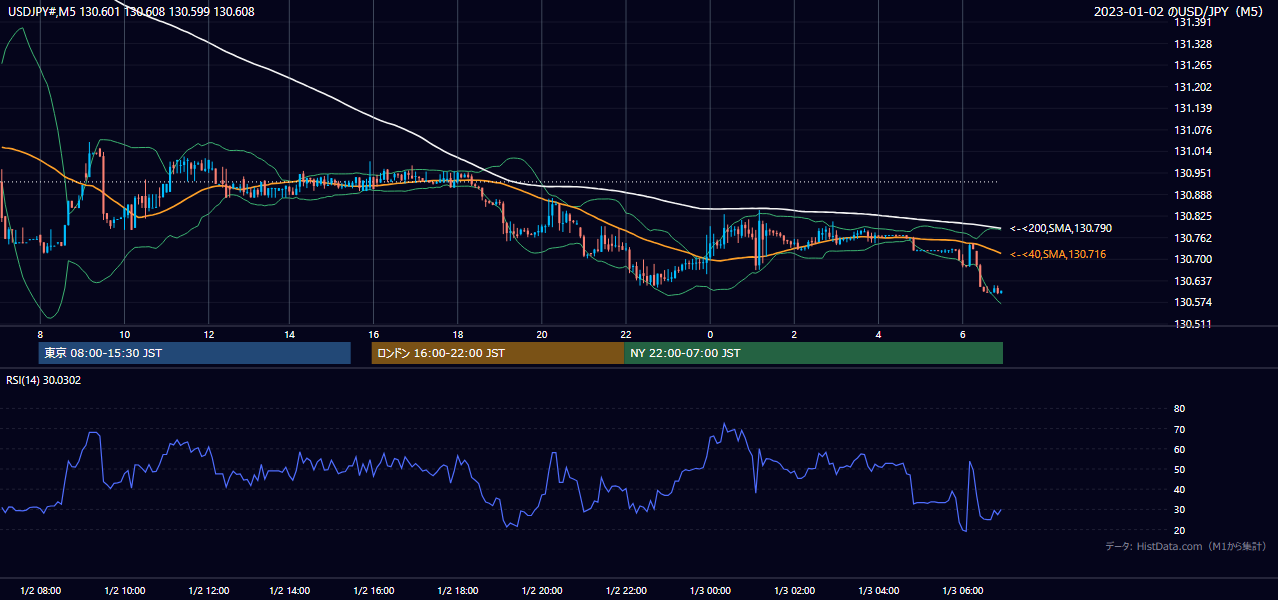Click the 1/3 00:00 date axis label
The width and height of the screenshot is (1278, 600).
pos(712,590)
